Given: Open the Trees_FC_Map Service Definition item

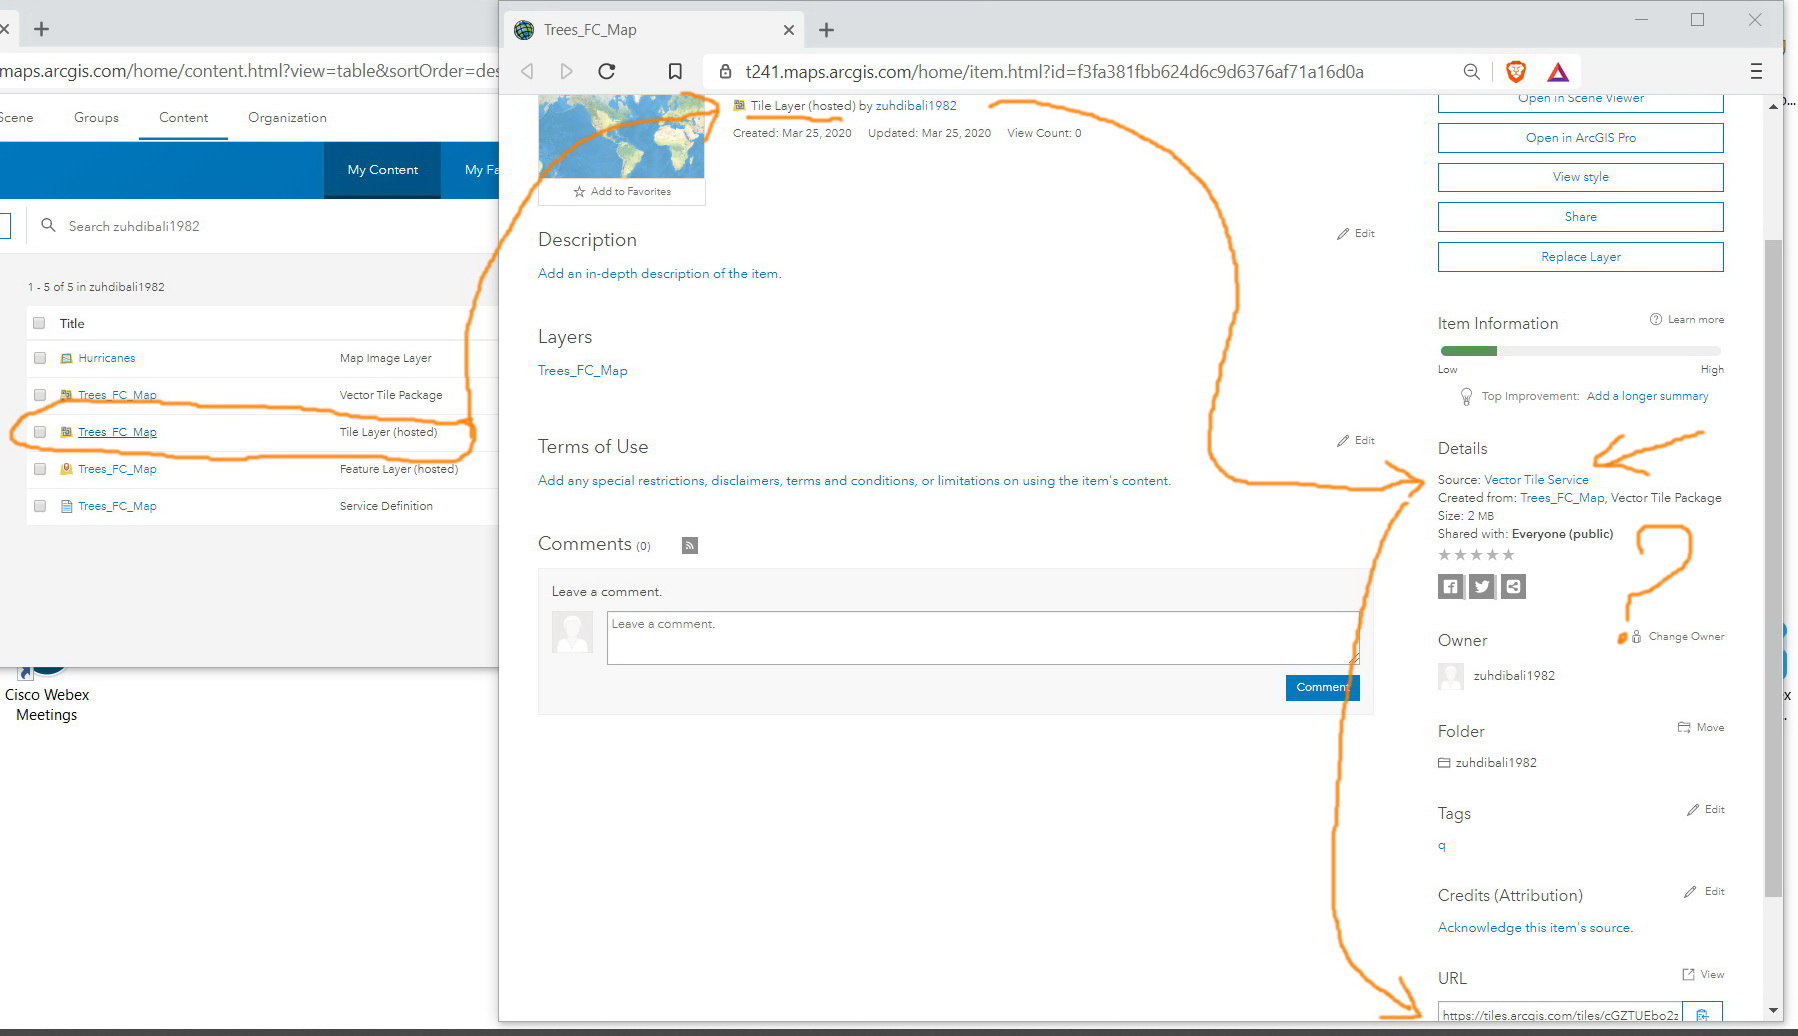Looking at the screenshot, I should click(x=117, y=506).
